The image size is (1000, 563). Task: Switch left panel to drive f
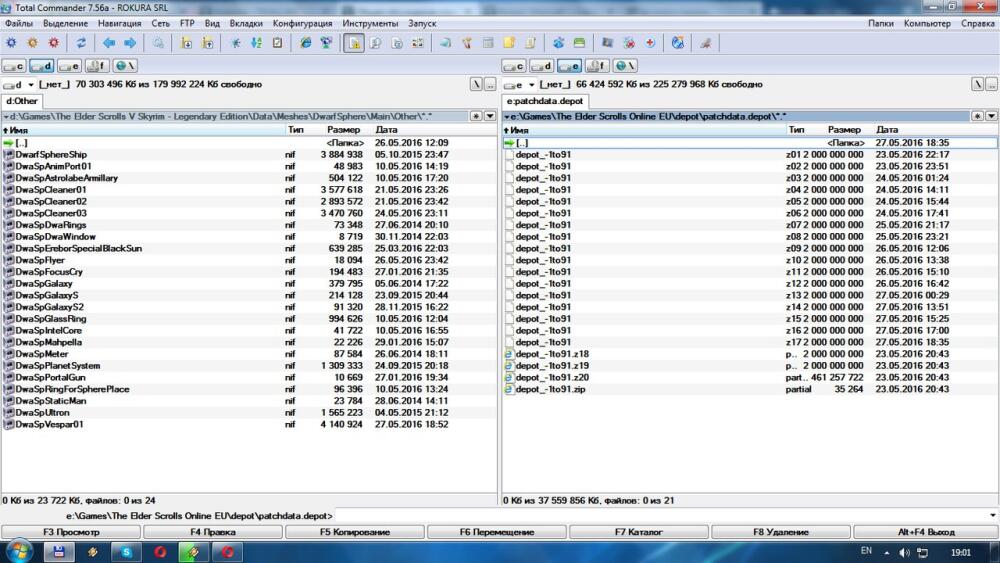point(97,66)
